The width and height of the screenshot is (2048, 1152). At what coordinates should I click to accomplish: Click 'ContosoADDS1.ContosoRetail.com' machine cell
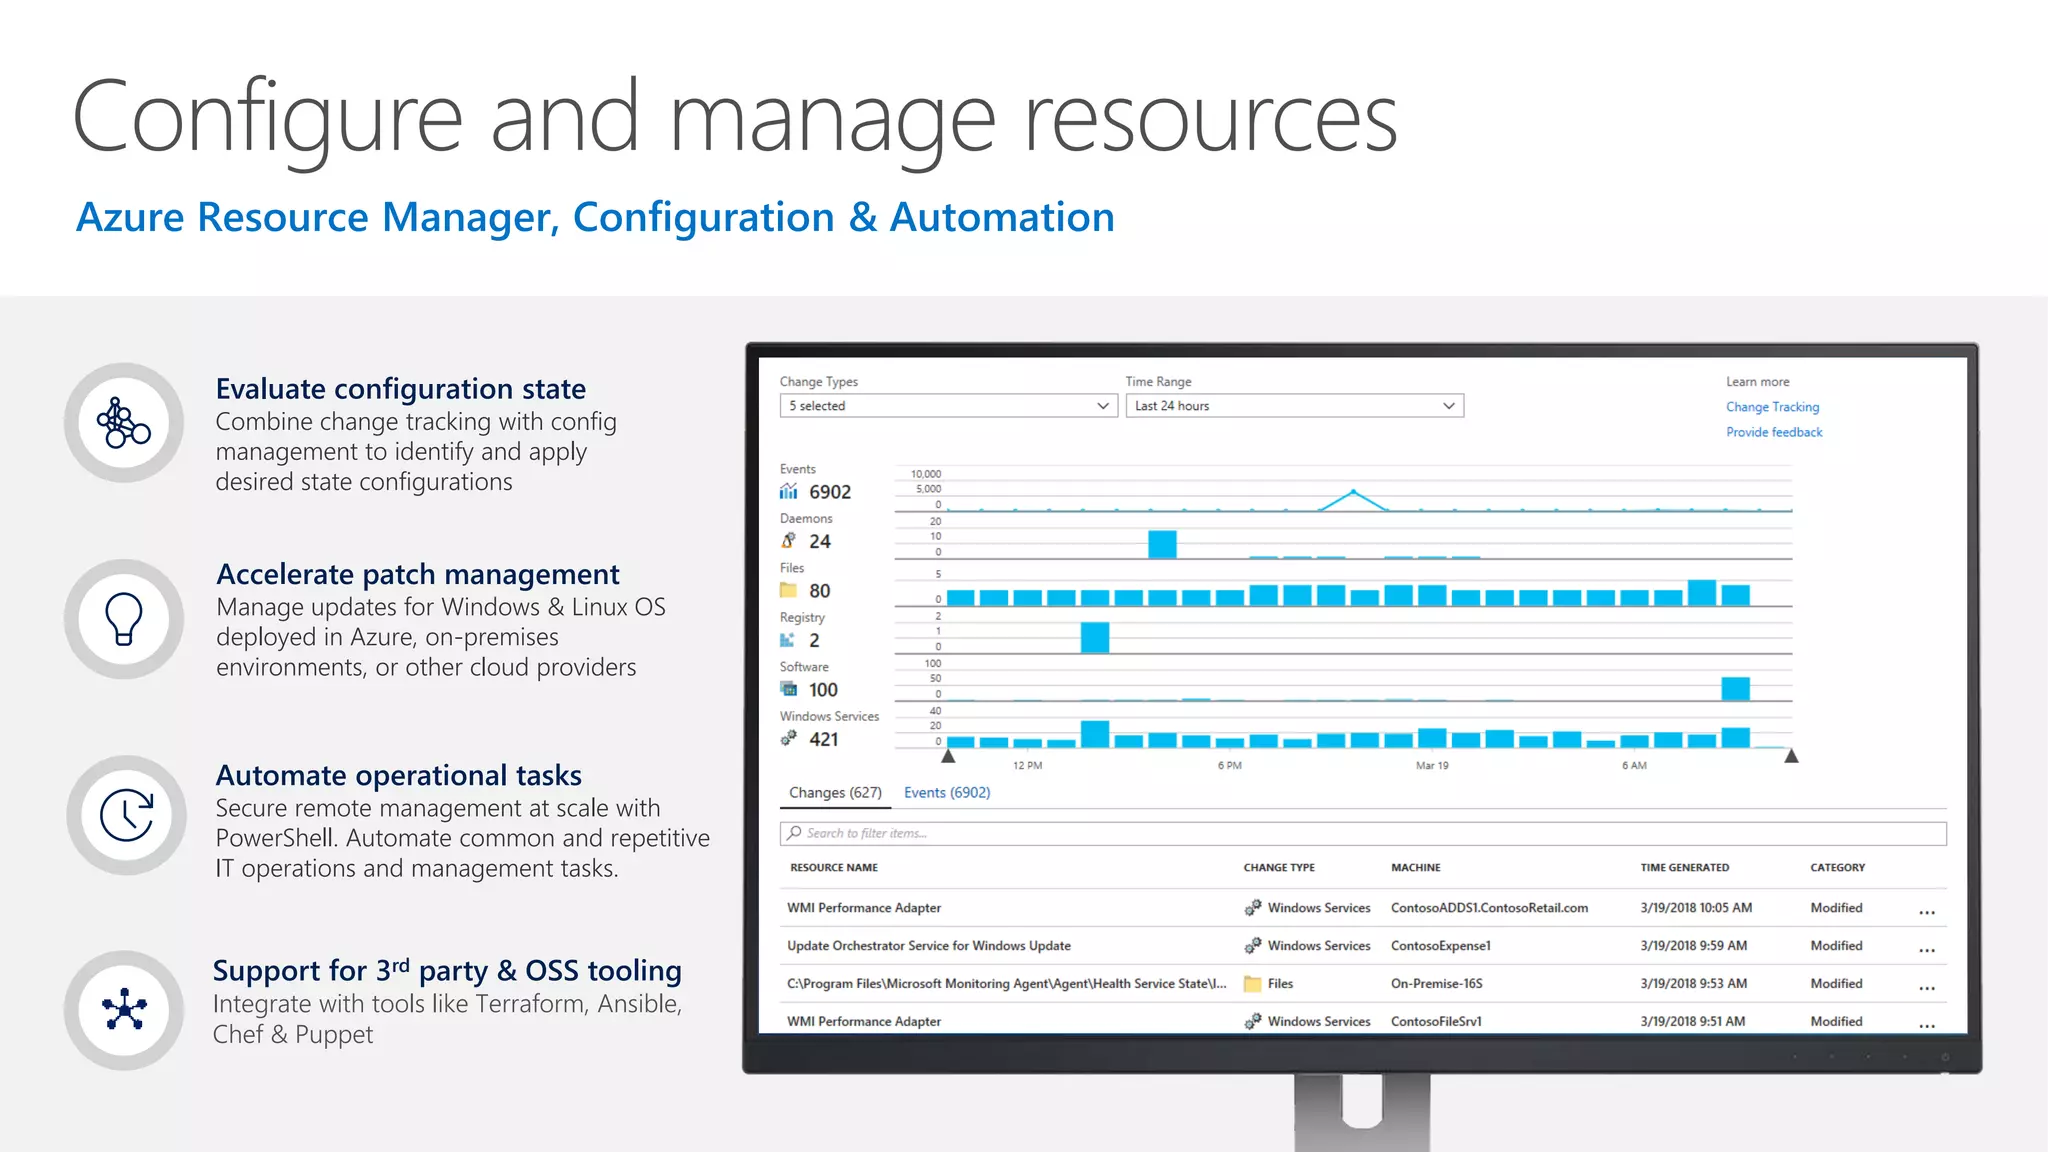click(x=1489, y=908)
